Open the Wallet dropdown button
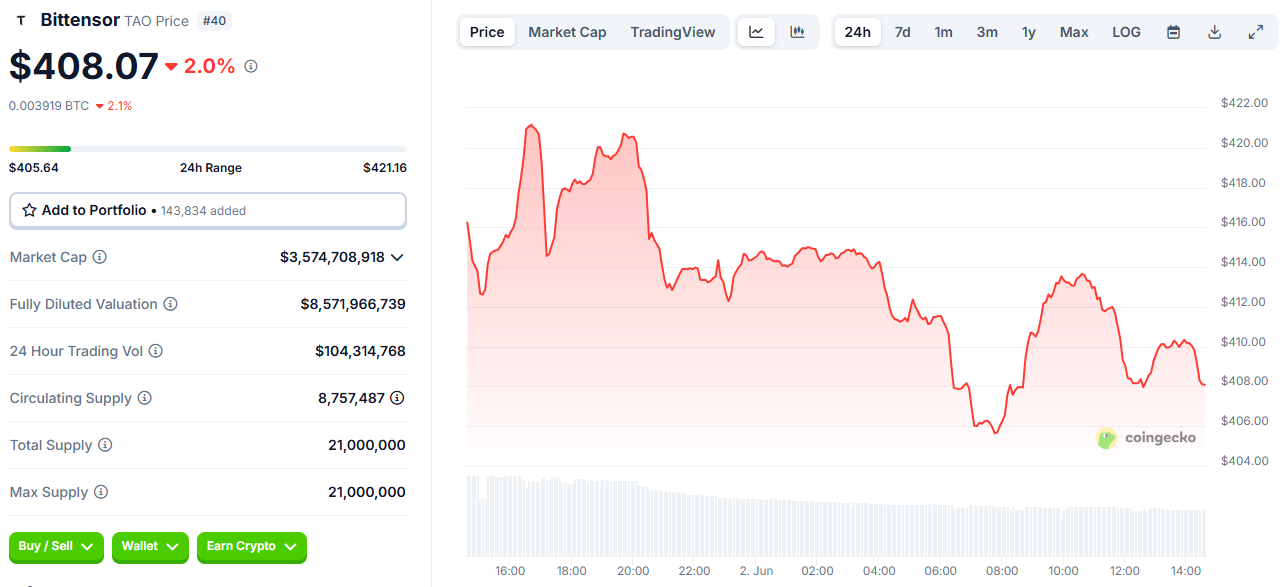The width and height of the screenshot is (1285, 587). coord(150,547)
